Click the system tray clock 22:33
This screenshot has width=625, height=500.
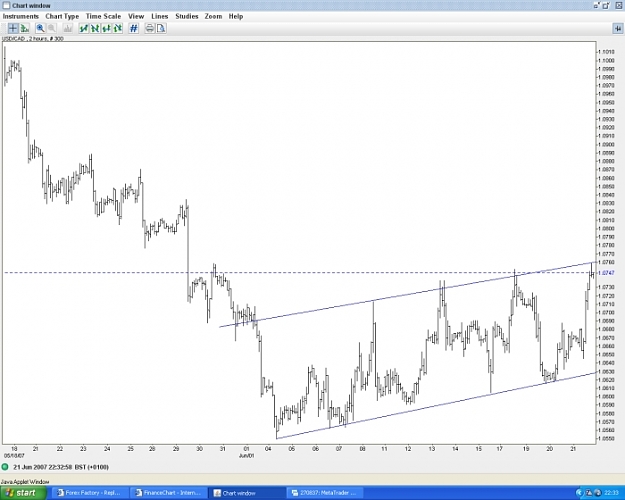tap(612, 493)
